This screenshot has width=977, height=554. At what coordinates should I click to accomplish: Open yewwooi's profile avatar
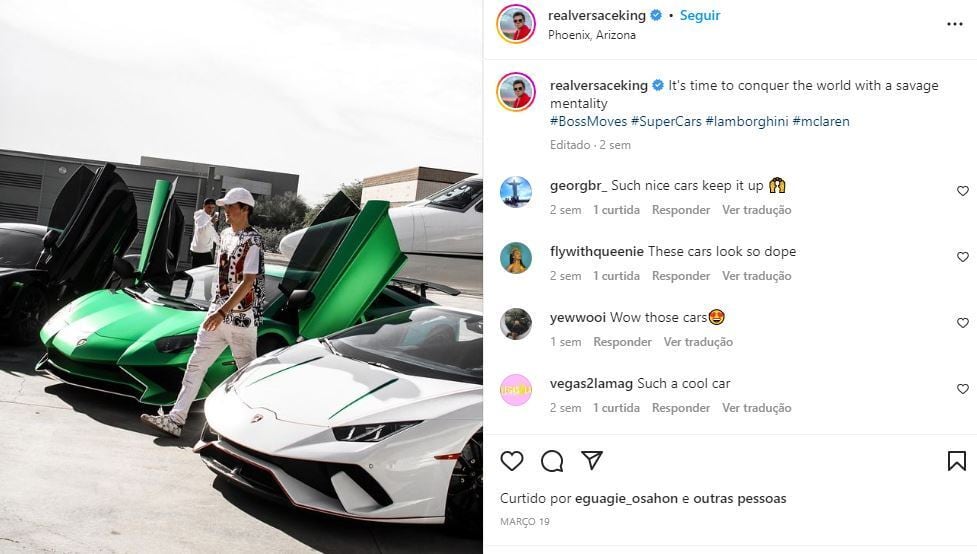pos(516,324)
